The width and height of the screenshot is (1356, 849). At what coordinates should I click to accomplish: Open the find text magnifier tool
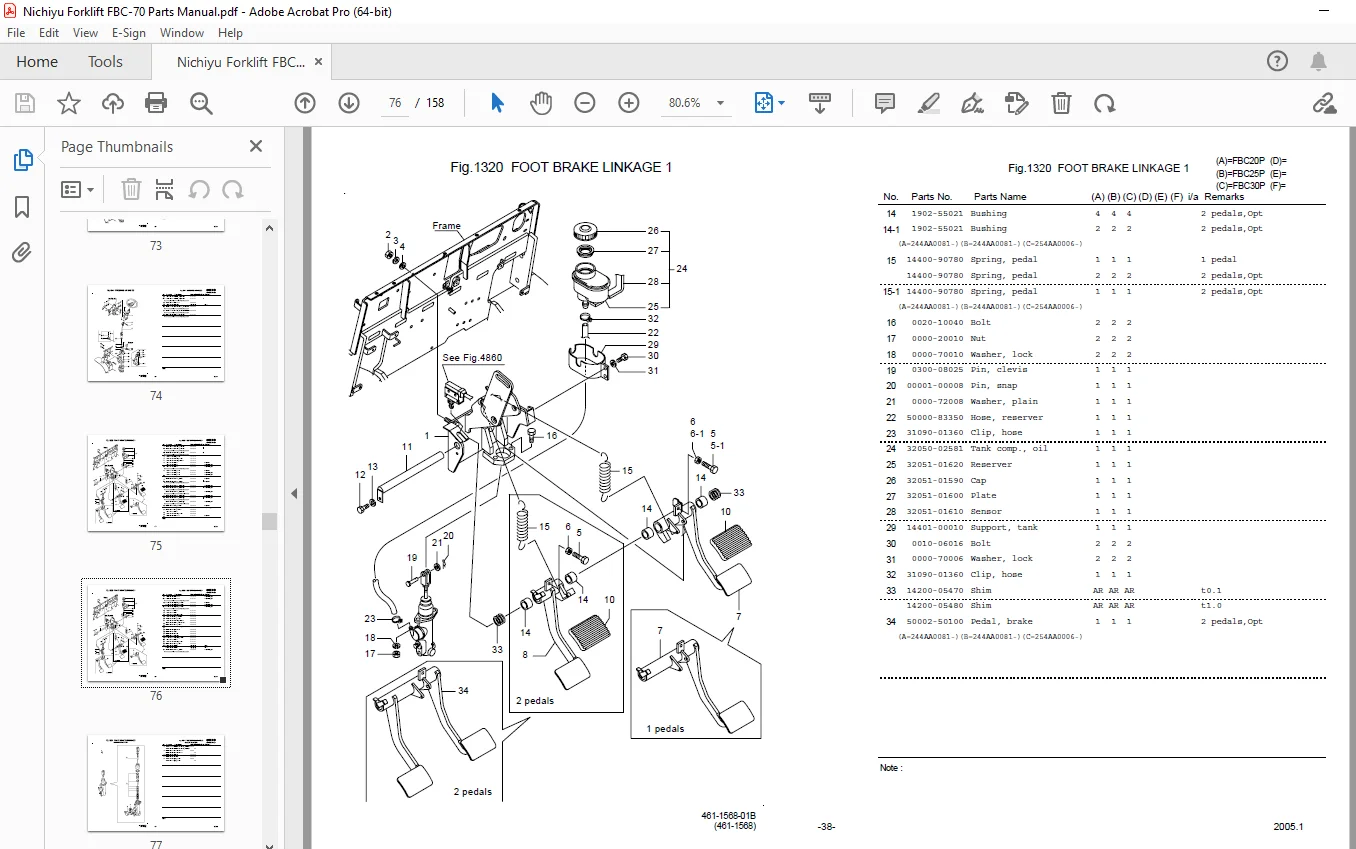point(201,103)
